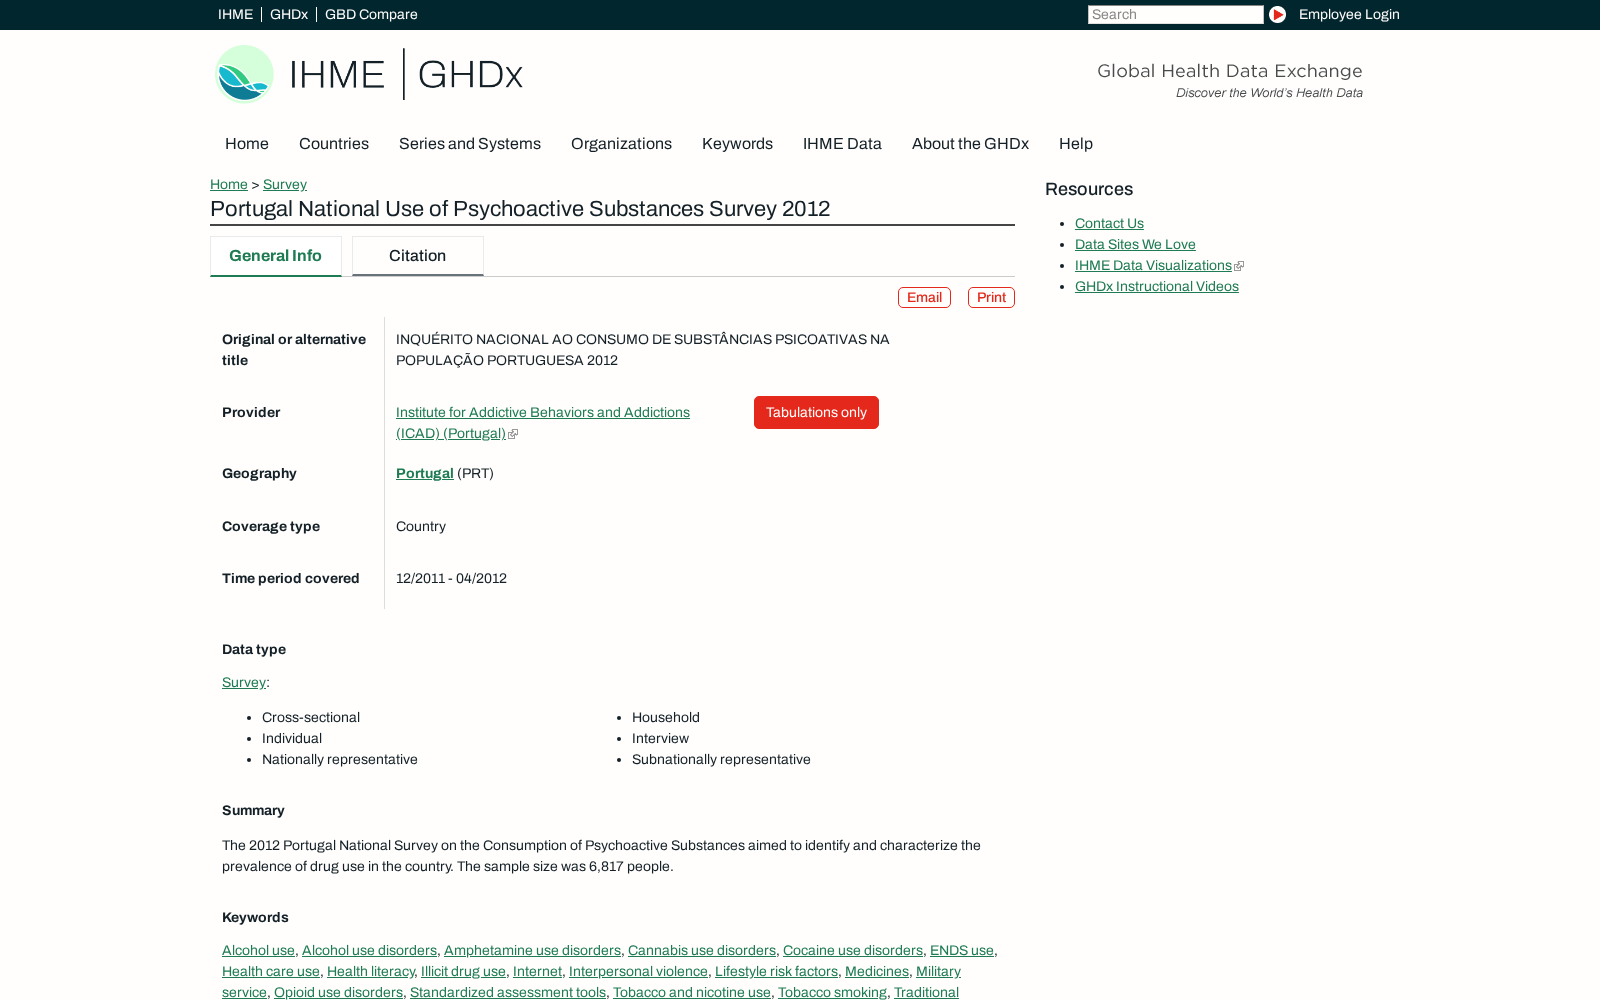1600x1000 pixels.
Task: Open IHME Data Visualizations link
Action: tap(1153, 265)
